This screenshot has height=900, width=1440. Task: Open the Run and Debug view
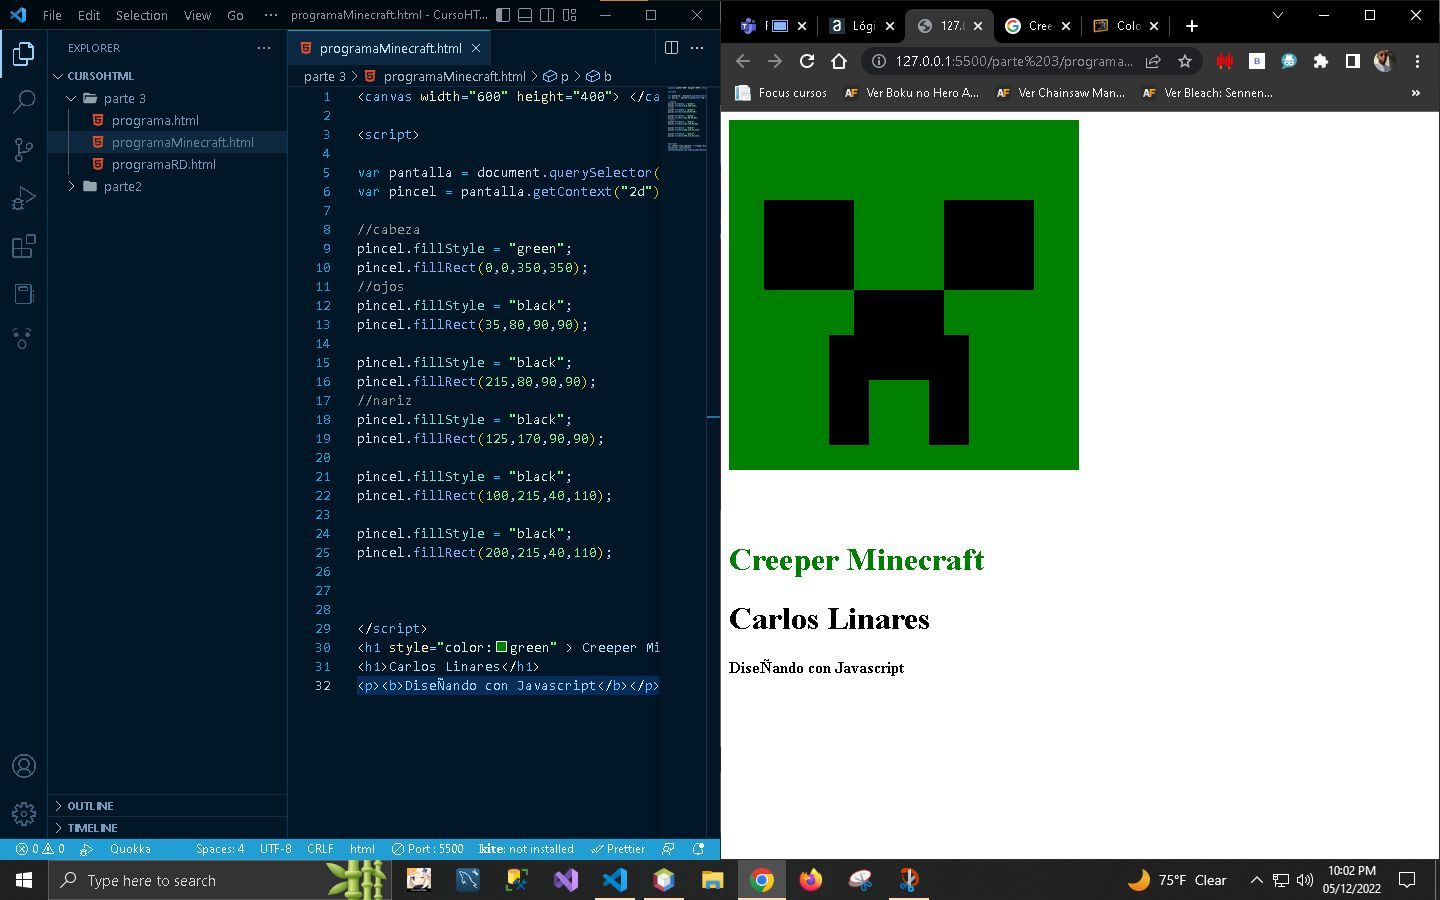coord(24,197)
